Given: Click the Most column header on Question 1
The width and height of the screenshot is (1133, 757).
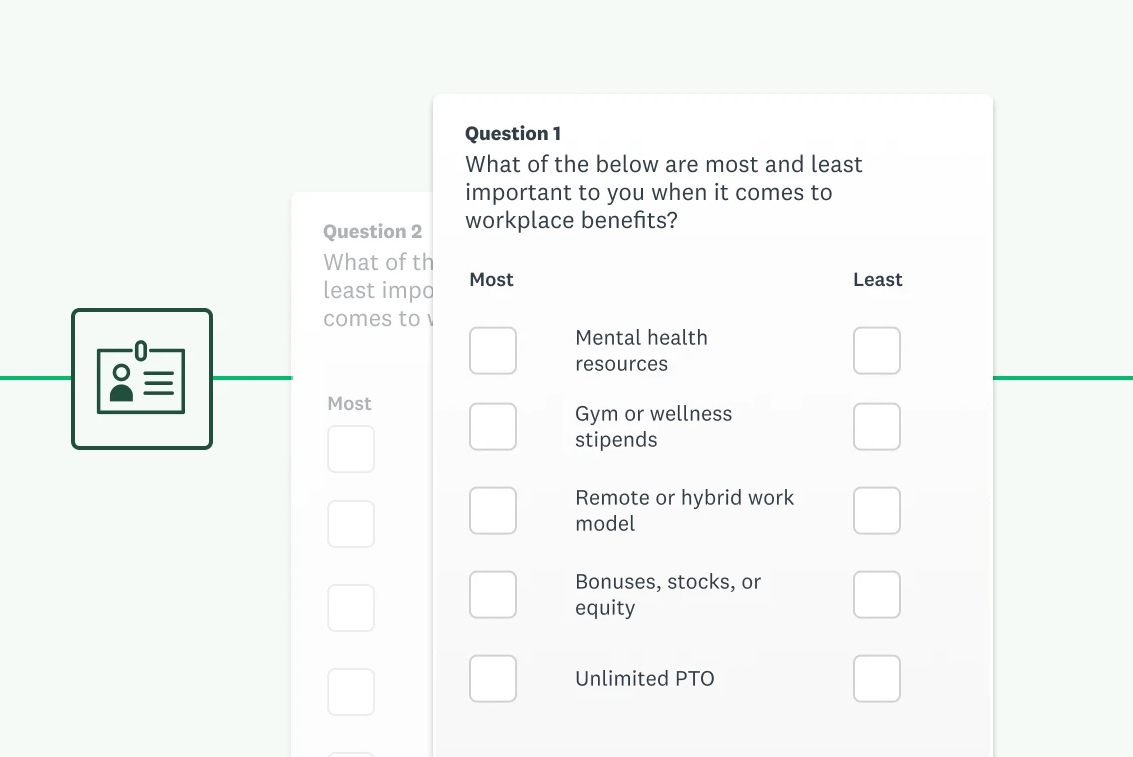Looking at the screenshot, I should 491,280.
